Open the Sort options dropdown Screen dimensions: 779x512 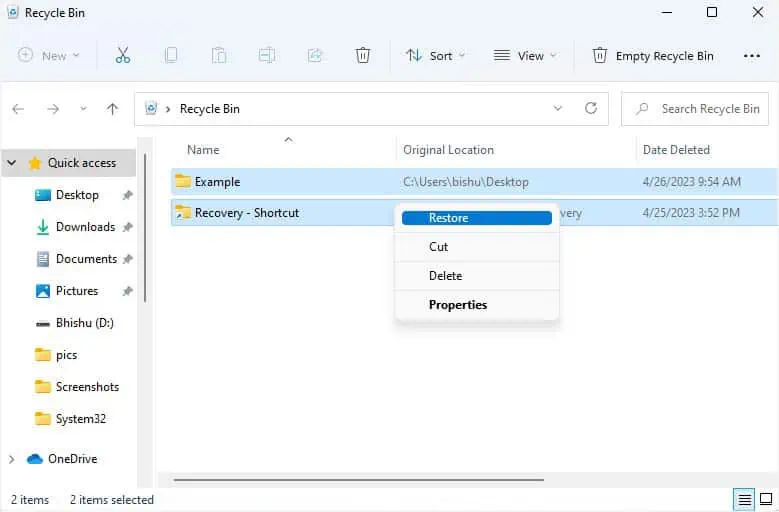coord(435,56)
